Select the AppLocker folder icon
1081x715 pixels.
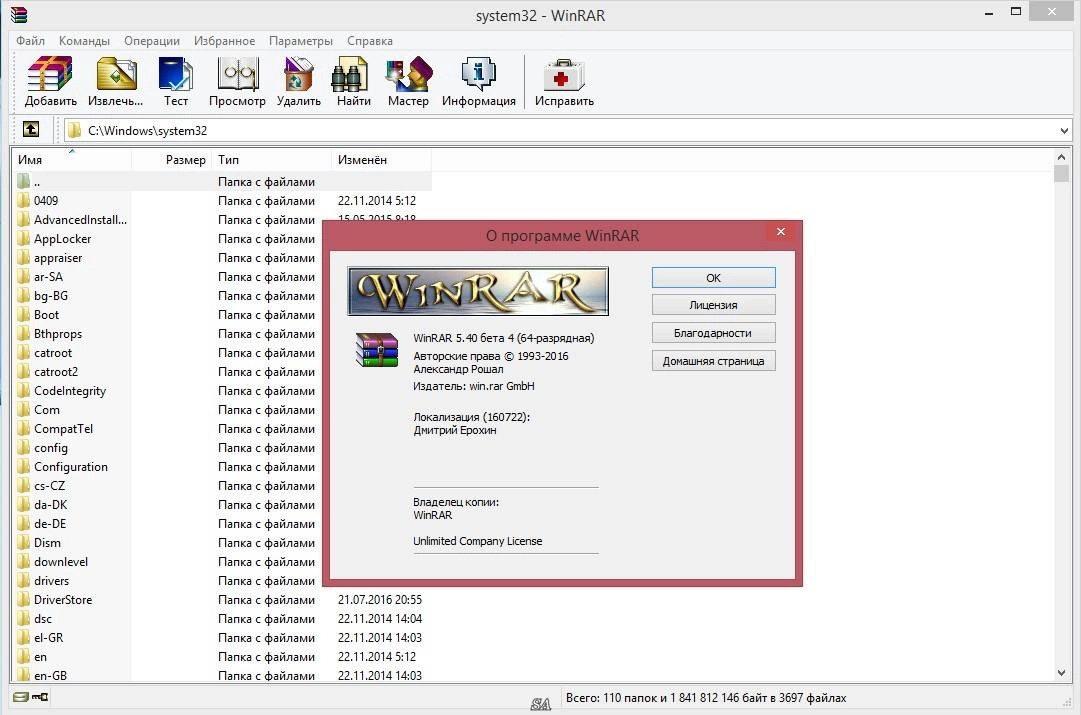pos(24,239)
